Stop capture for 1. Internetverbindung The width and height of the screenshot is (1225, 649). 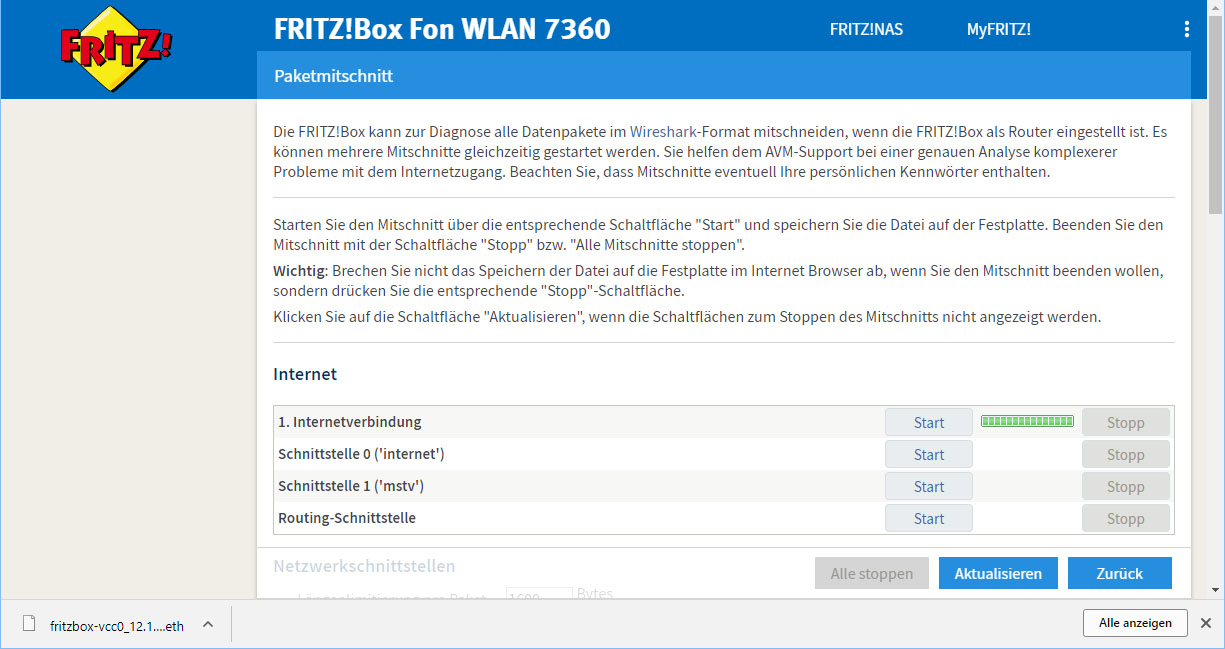point(1125,422)
